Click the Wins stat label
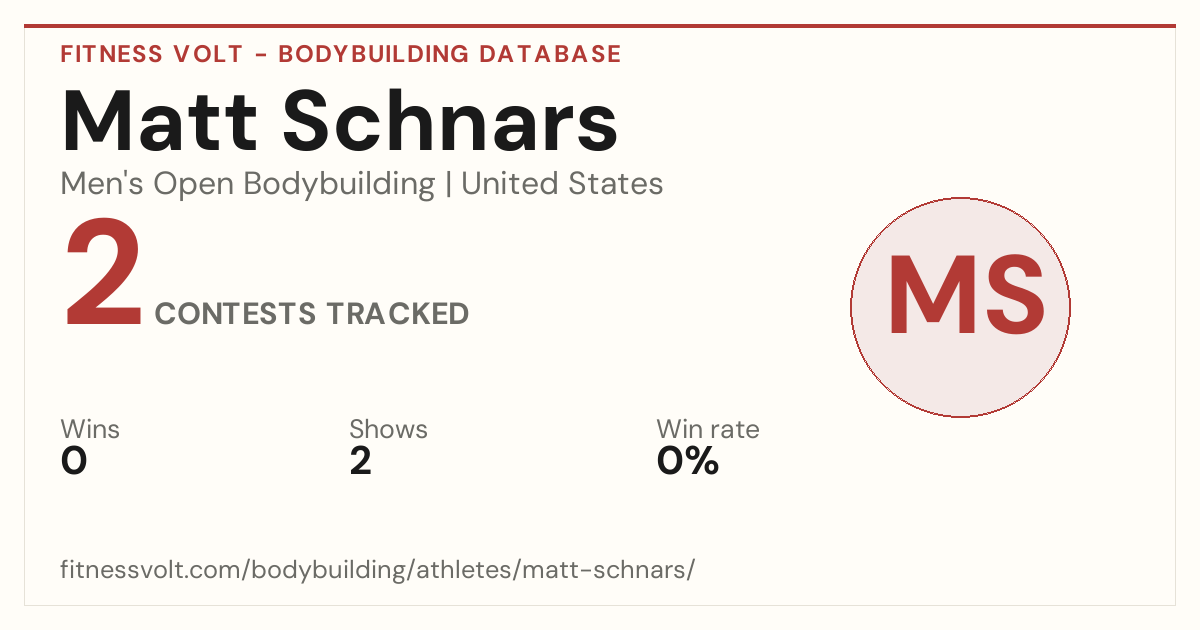The image size is (1200, 630). pos(90,429)
